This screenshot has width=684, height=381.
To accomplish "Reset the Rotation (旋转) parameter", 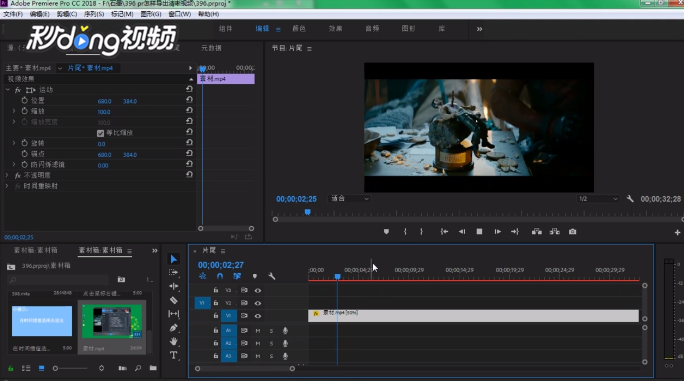I will tap(189, 142).
